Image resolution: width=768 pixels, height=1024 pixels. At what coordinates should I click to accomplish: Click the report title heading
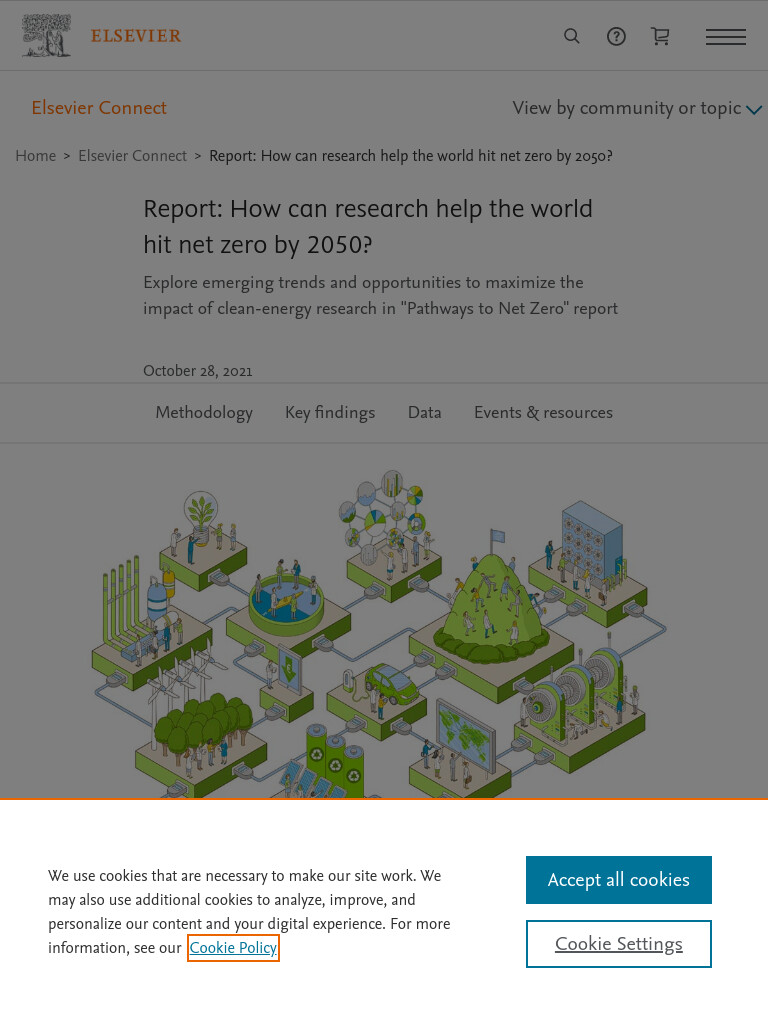[x=368, y=227]
